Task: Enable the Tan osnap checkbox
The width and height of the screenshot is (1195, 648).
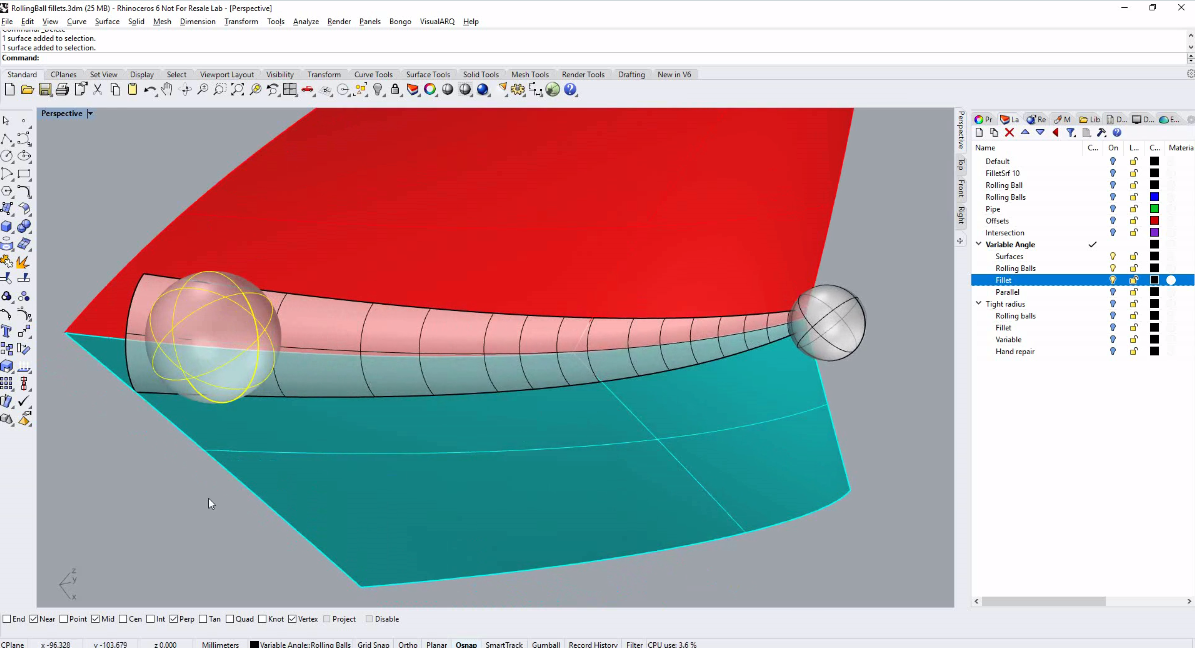Action: click(x=204, y=619)
